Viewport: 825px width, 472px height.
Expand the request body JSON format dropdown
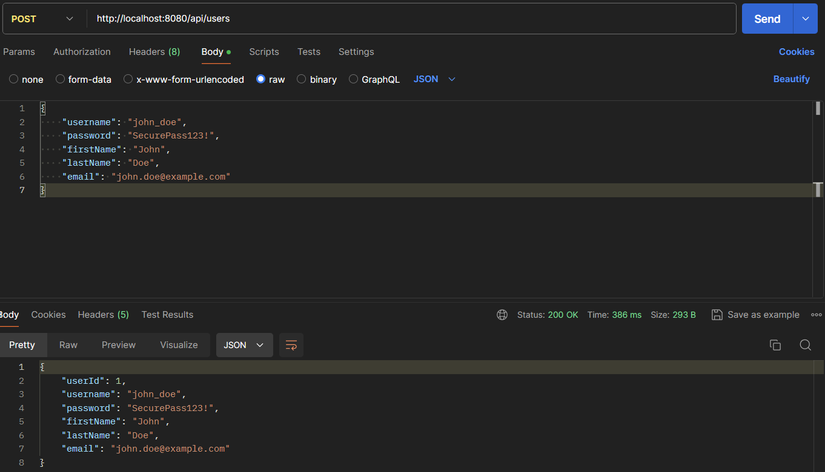click(x=435, y=79)
